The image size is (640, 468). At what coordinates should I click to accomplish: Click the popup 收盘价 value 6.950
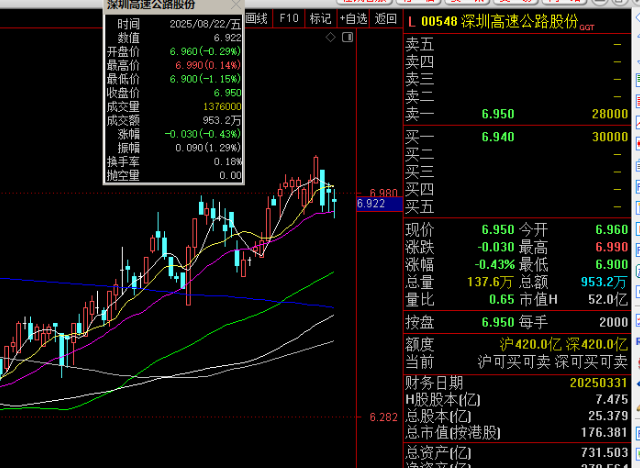[227, 93]
